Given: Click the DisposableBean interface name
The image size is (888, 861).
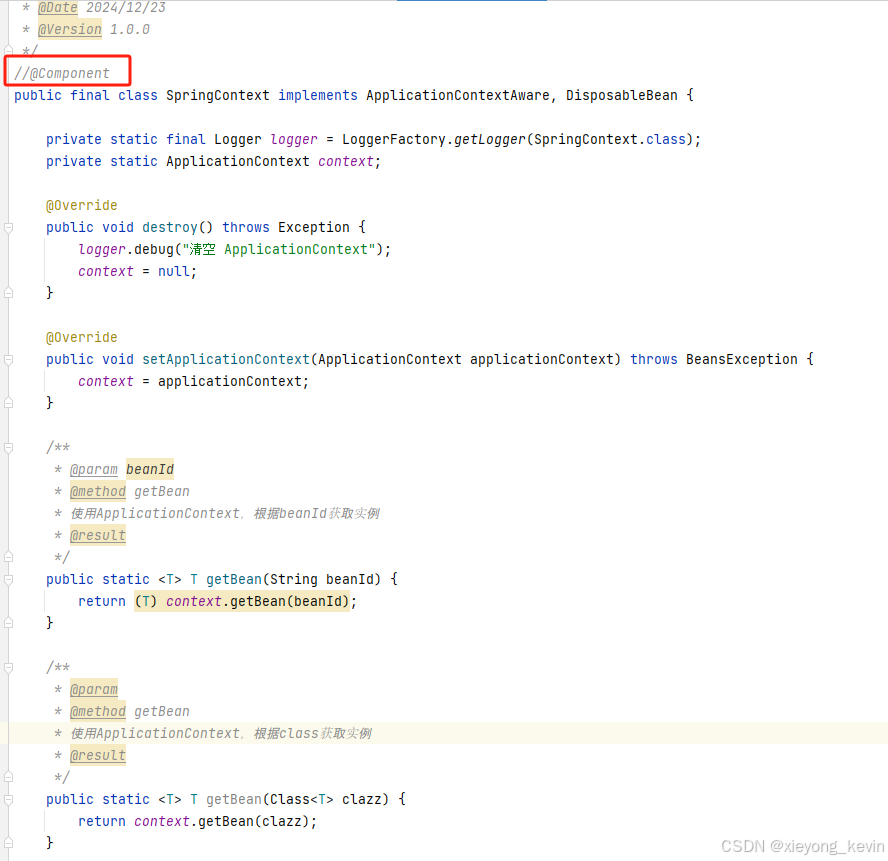Looking at the screenshot, I should point(621,94).
